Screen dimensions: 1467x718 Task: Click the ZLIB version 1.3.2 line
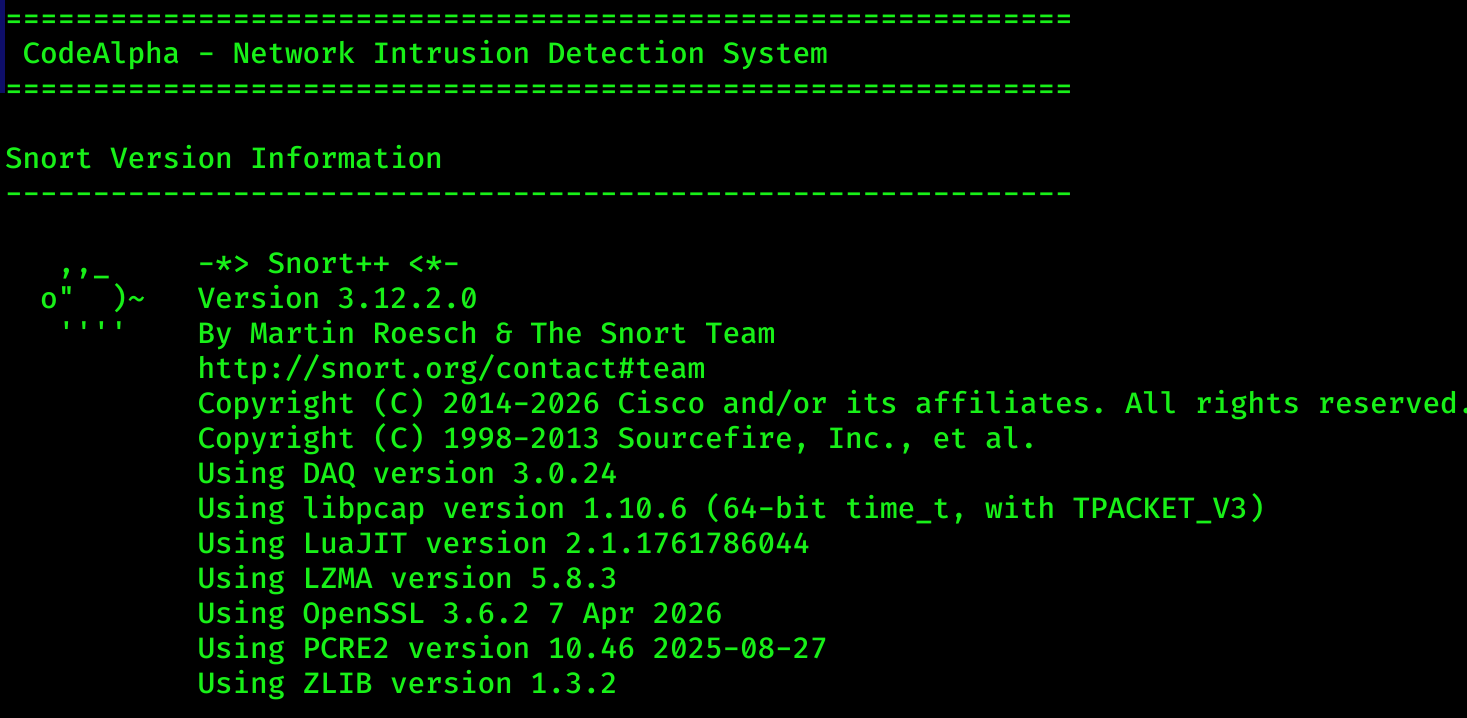click(x=407, y=683)
